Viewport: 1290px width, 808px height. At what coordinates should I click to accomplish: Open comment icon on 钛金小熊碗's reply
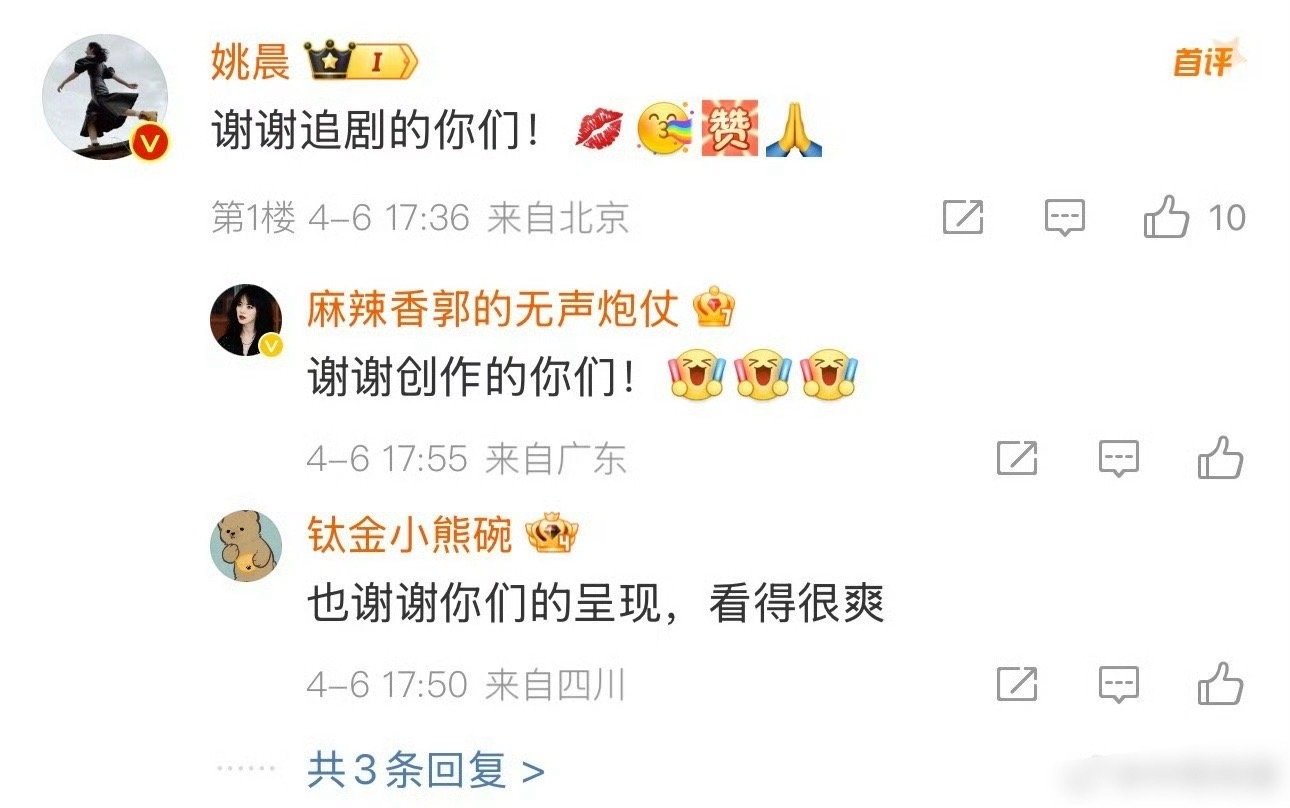(x=1119, y=685)
